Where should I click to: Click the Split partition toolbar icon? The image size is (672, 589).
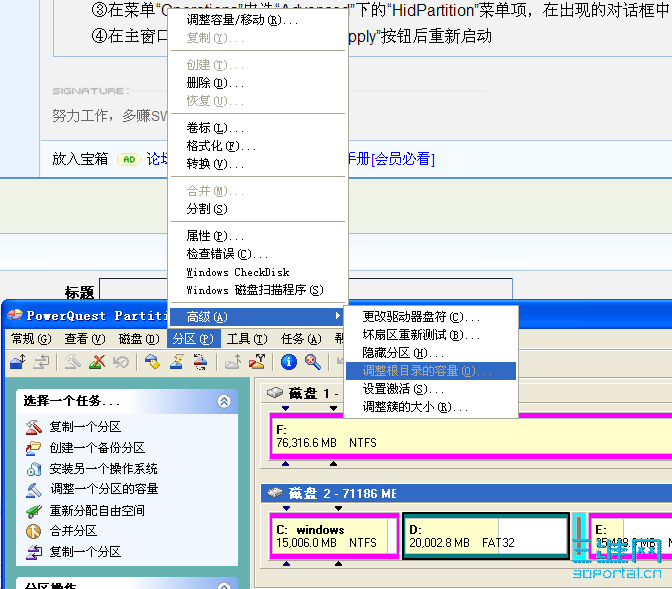click(257, 362)
